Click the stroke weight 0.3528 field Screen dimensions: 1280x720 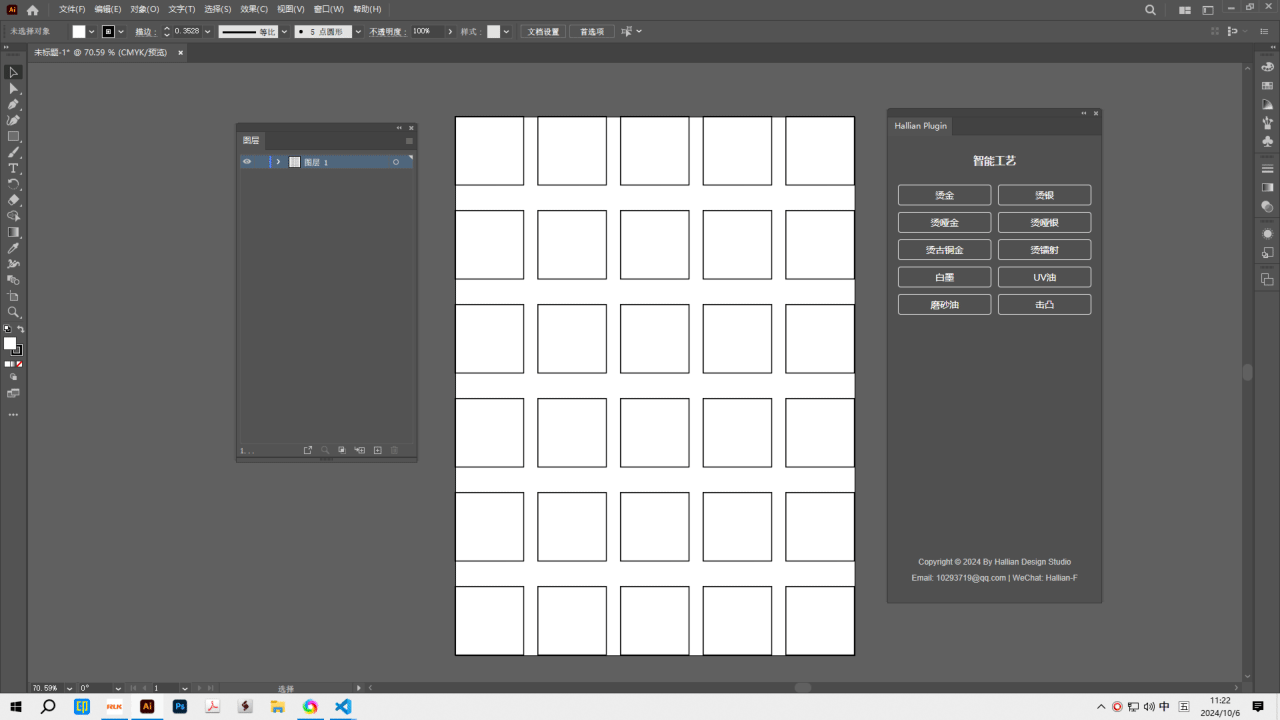[186, 32]
